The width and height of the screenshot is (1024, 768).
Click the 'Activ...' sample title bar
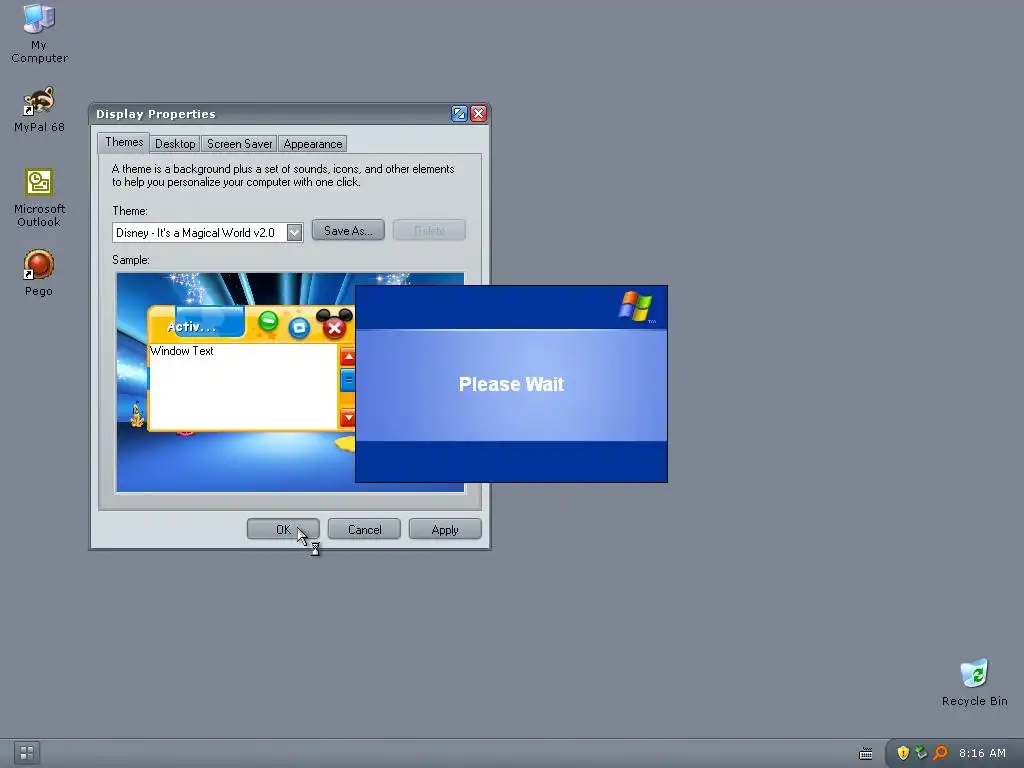(191, 327)
